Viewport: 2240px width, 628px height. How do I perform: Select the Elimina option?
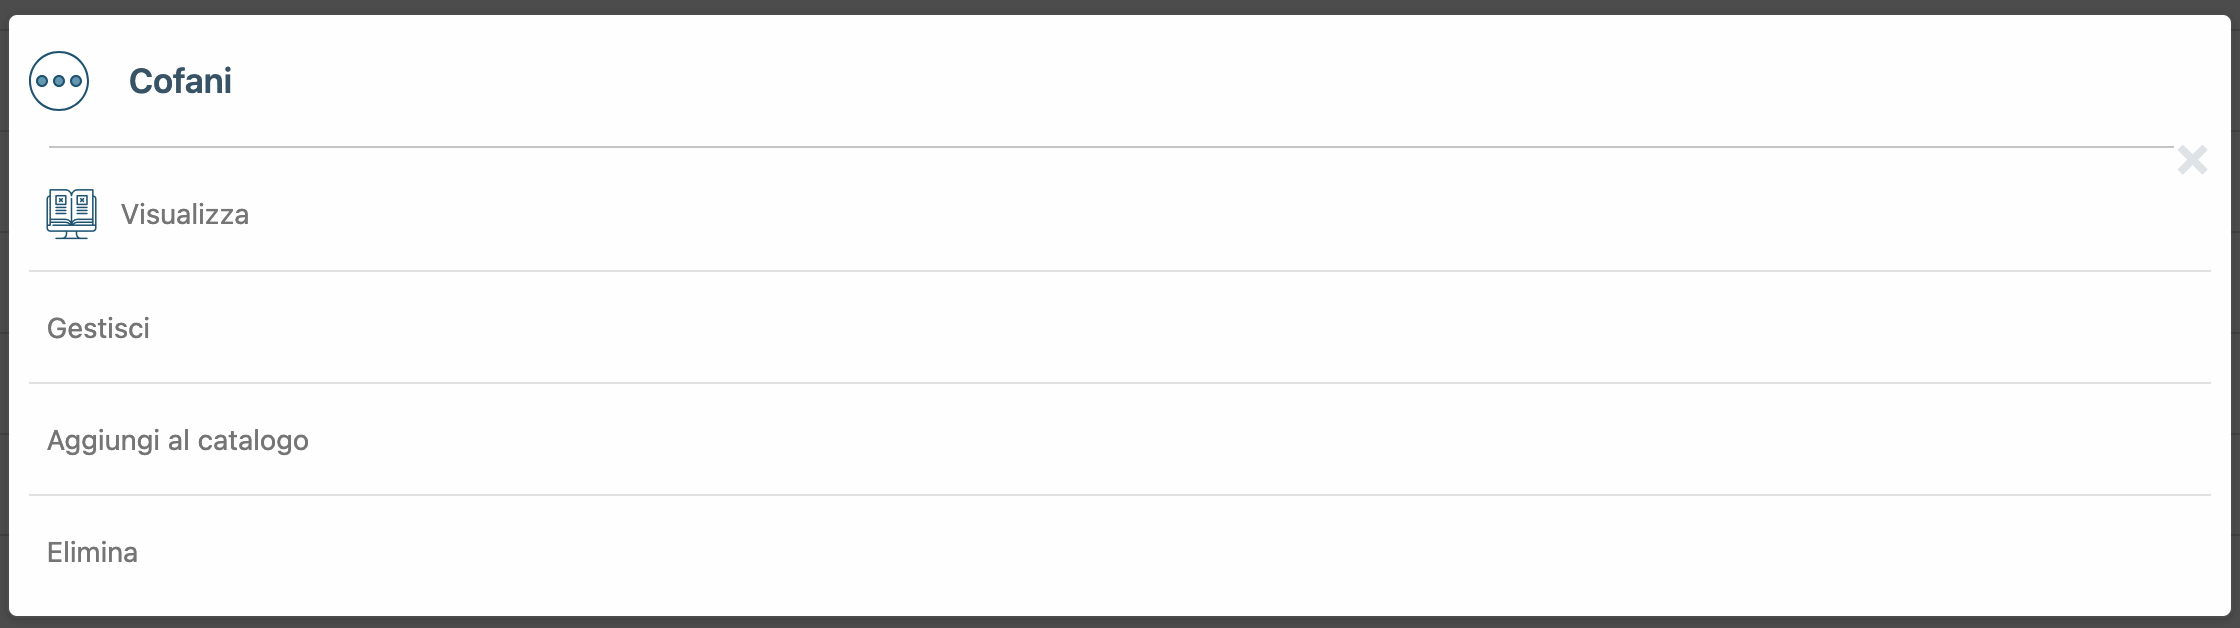pos(92,552)
